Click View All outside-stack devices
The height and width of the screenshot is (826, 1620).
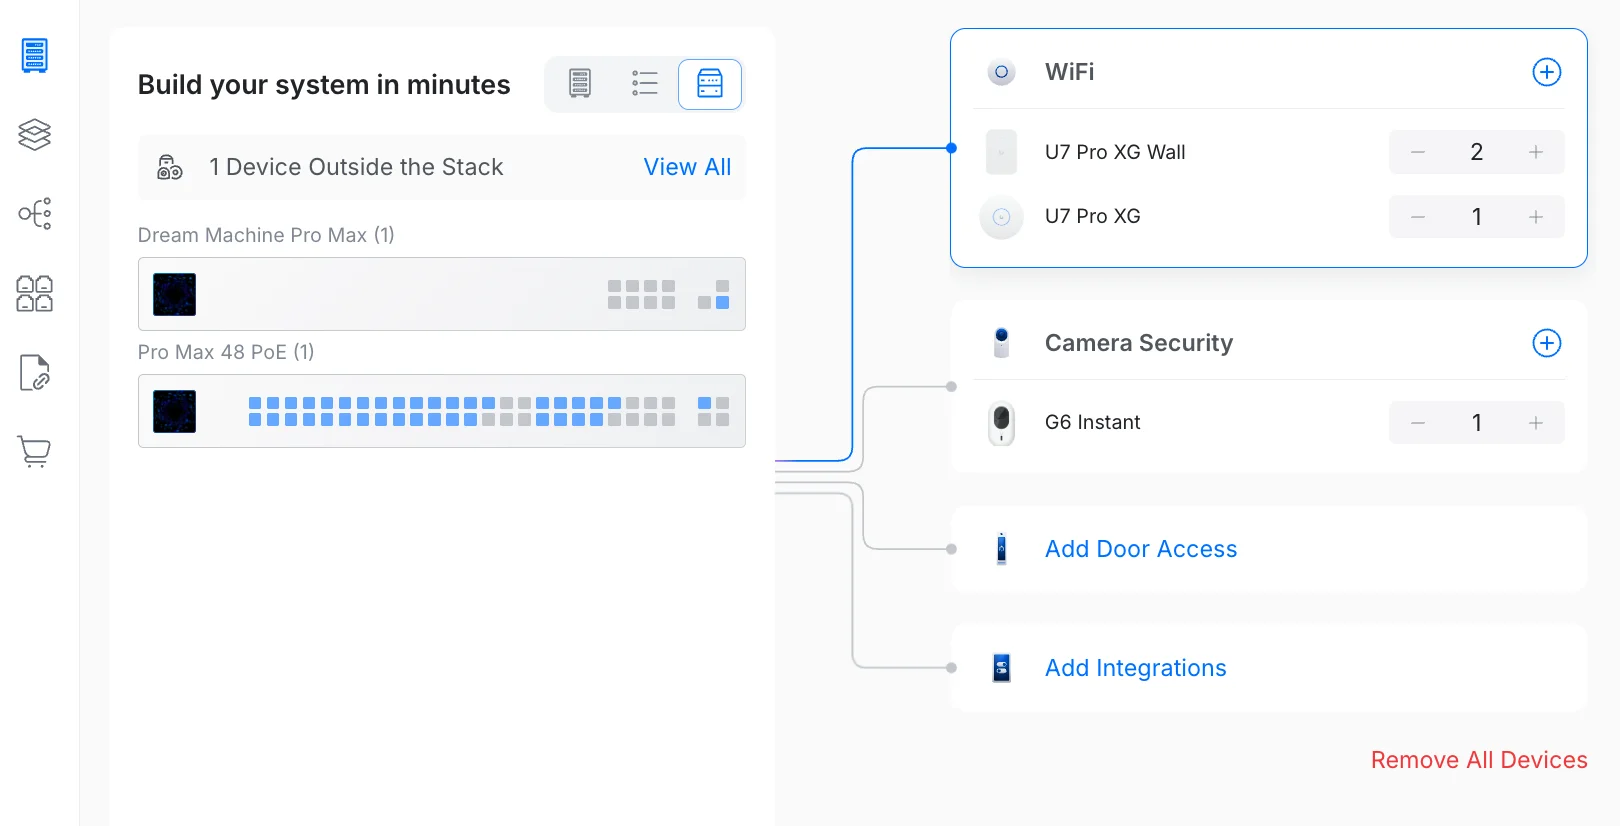click(687, 167)
